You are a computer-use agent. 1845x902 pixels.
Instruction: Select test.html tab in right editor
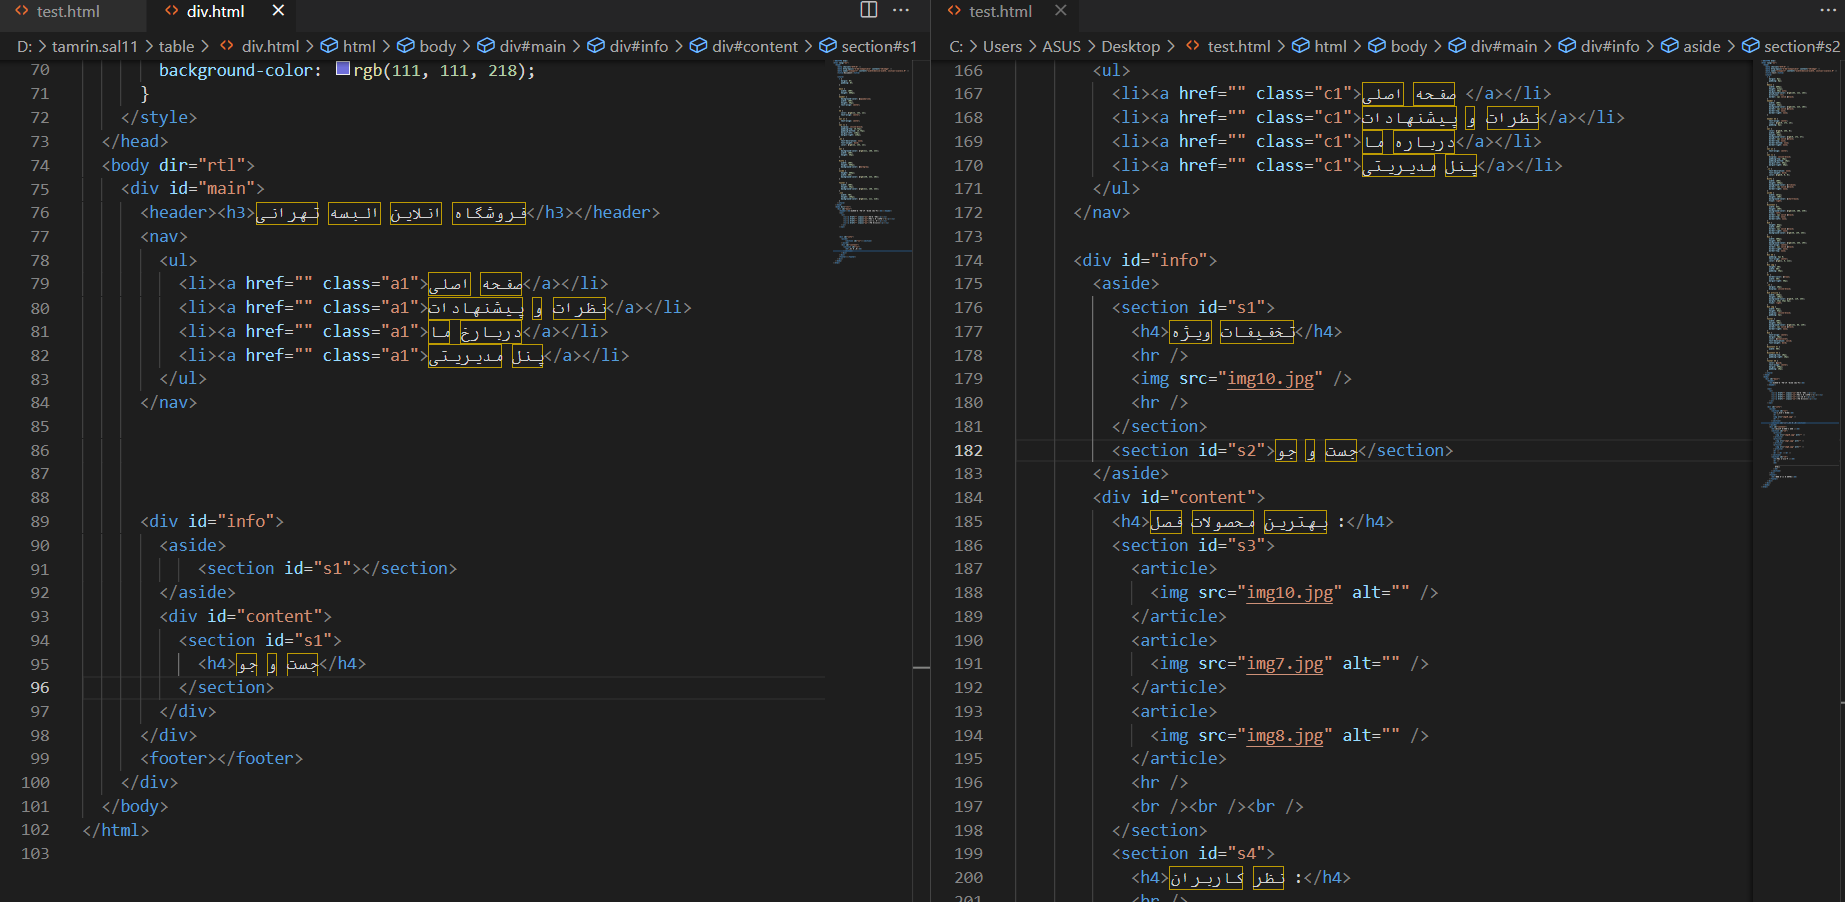[x=1000, y=11]
